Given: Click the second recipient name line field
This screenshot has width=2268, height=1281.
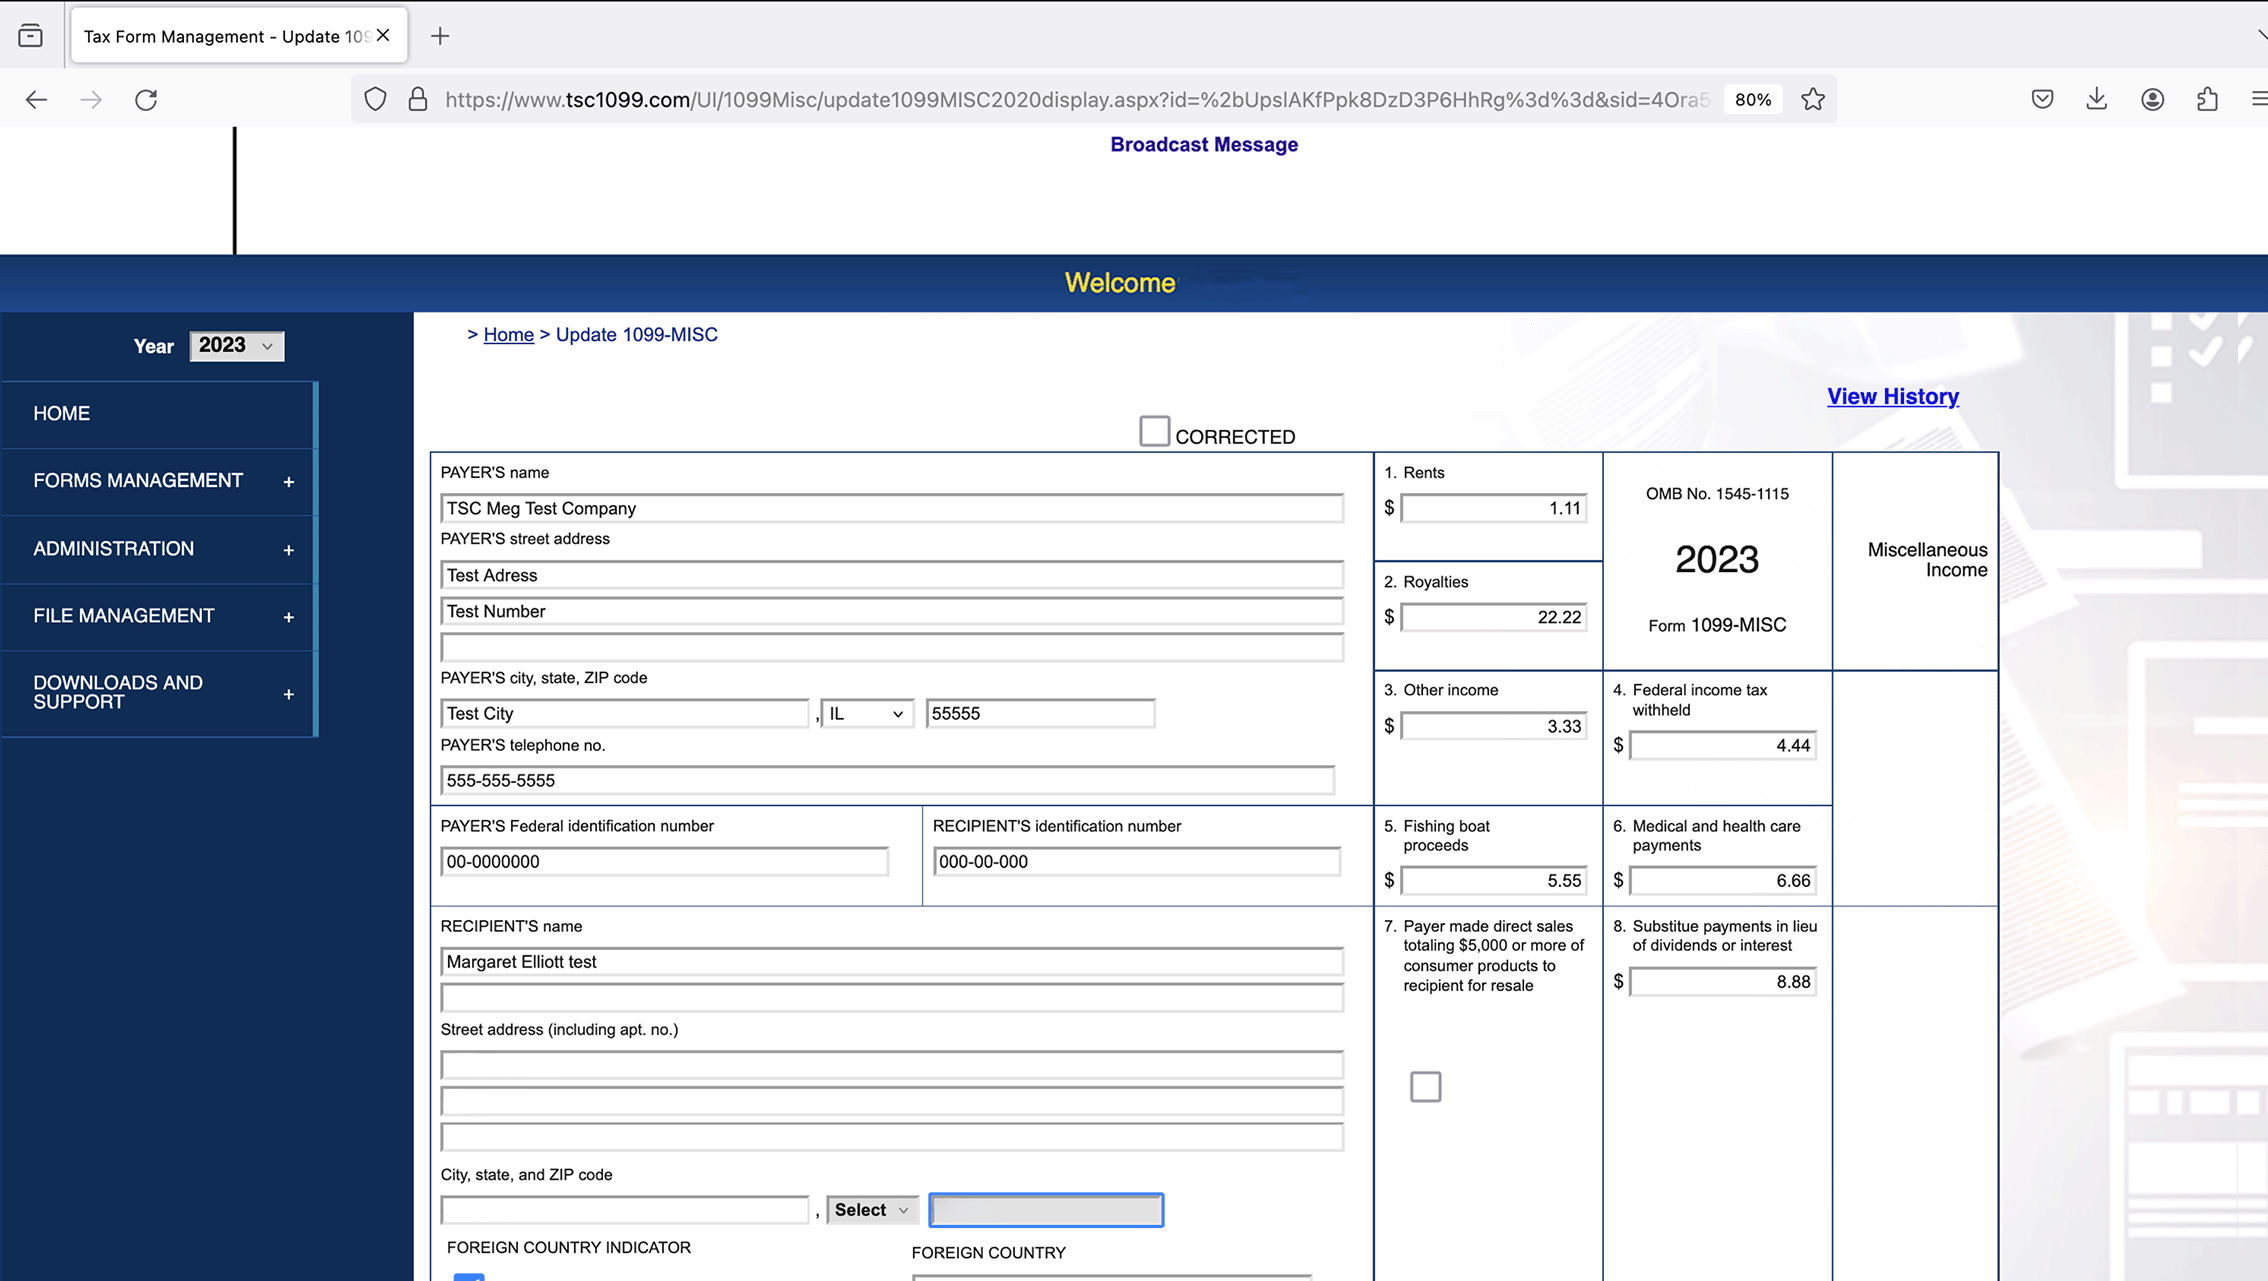Looking at the screenshot, I should click(891, 997).
